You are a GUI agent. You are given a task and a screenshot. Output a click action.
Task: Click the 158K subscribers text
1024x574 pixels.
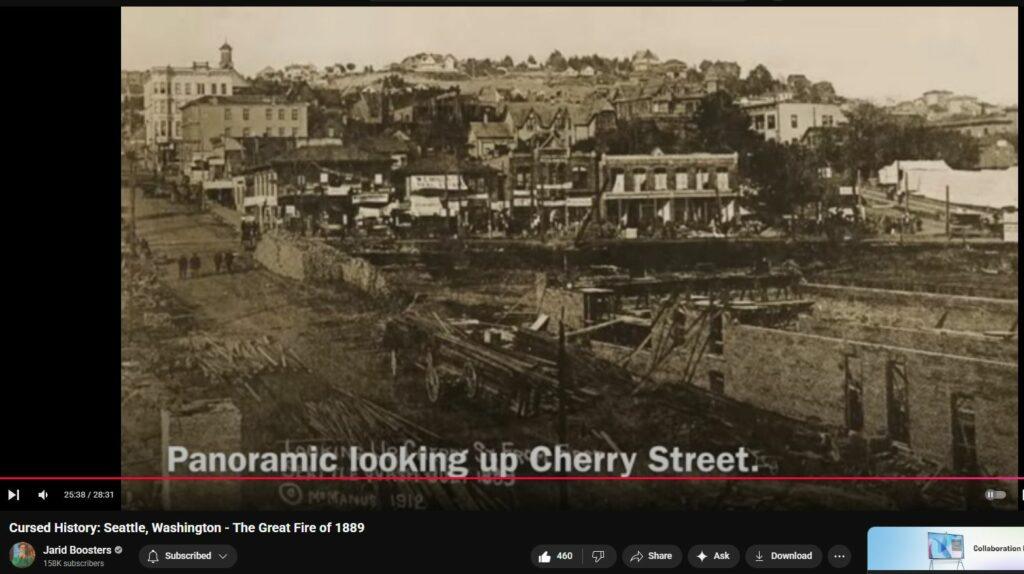pyautogui.click(x=73, y=564)
